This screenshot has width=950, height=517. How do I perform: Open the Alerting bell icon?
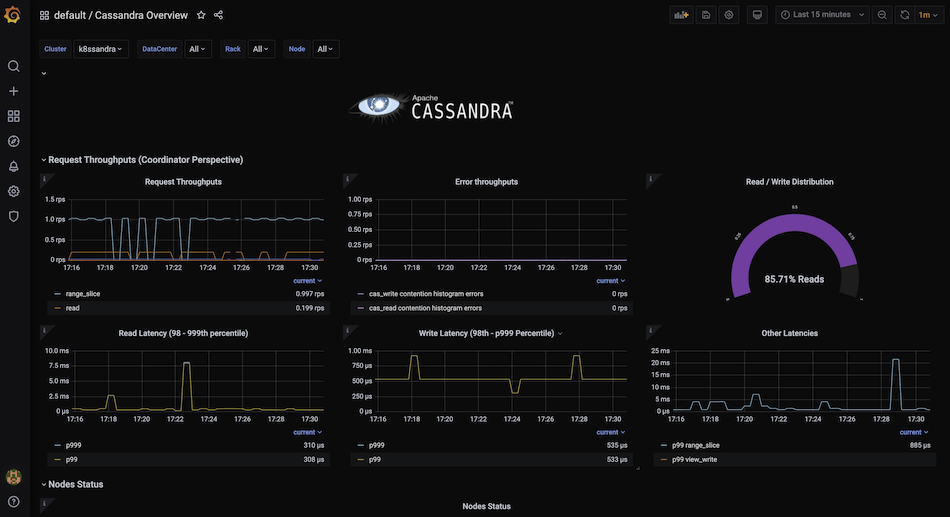click(13, 166)
